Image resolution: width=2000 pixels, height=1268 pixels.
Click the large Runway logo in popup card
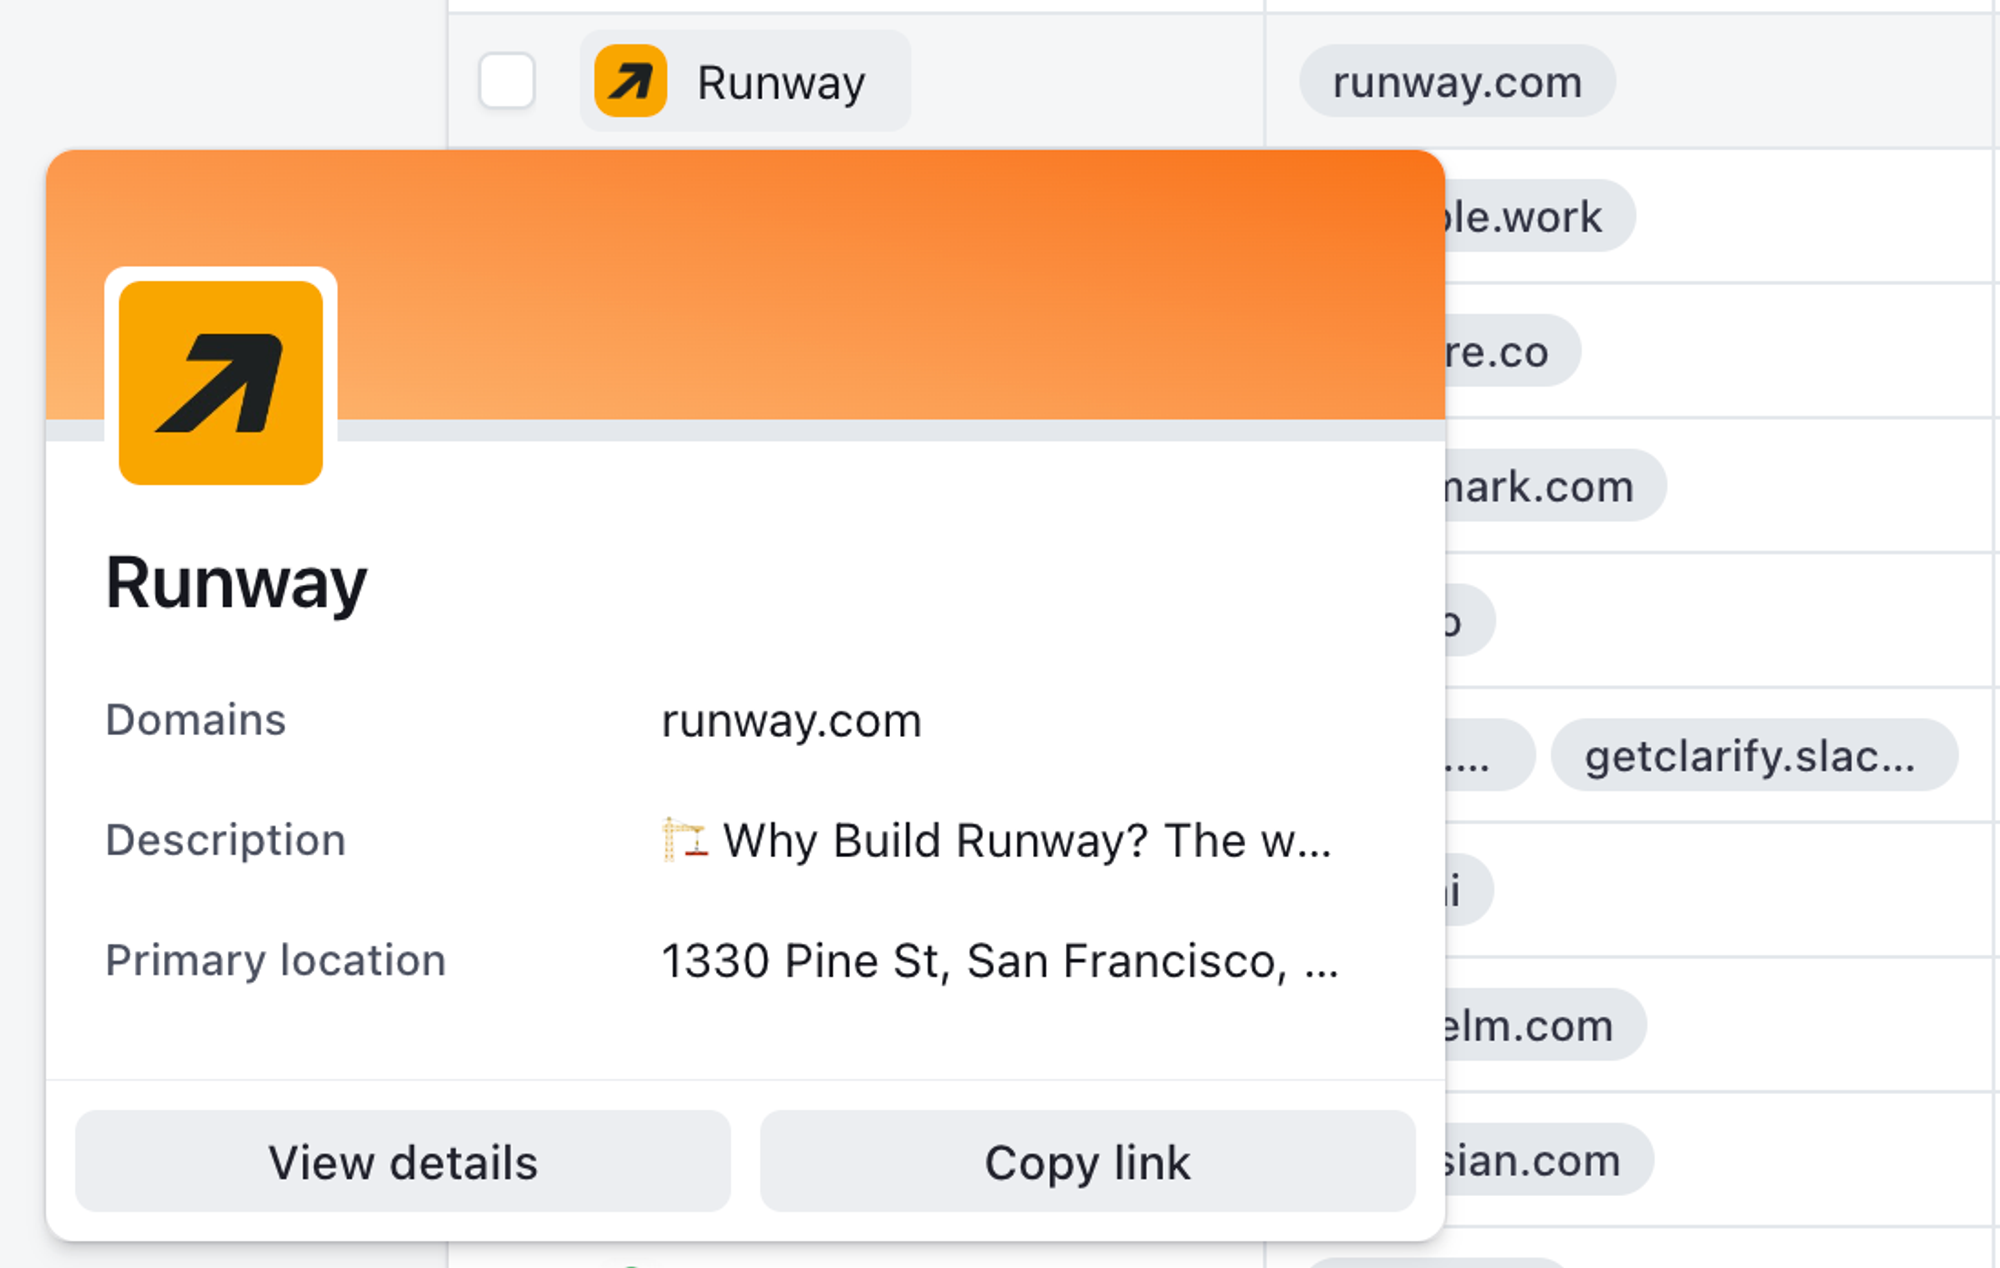coord(221,383)
